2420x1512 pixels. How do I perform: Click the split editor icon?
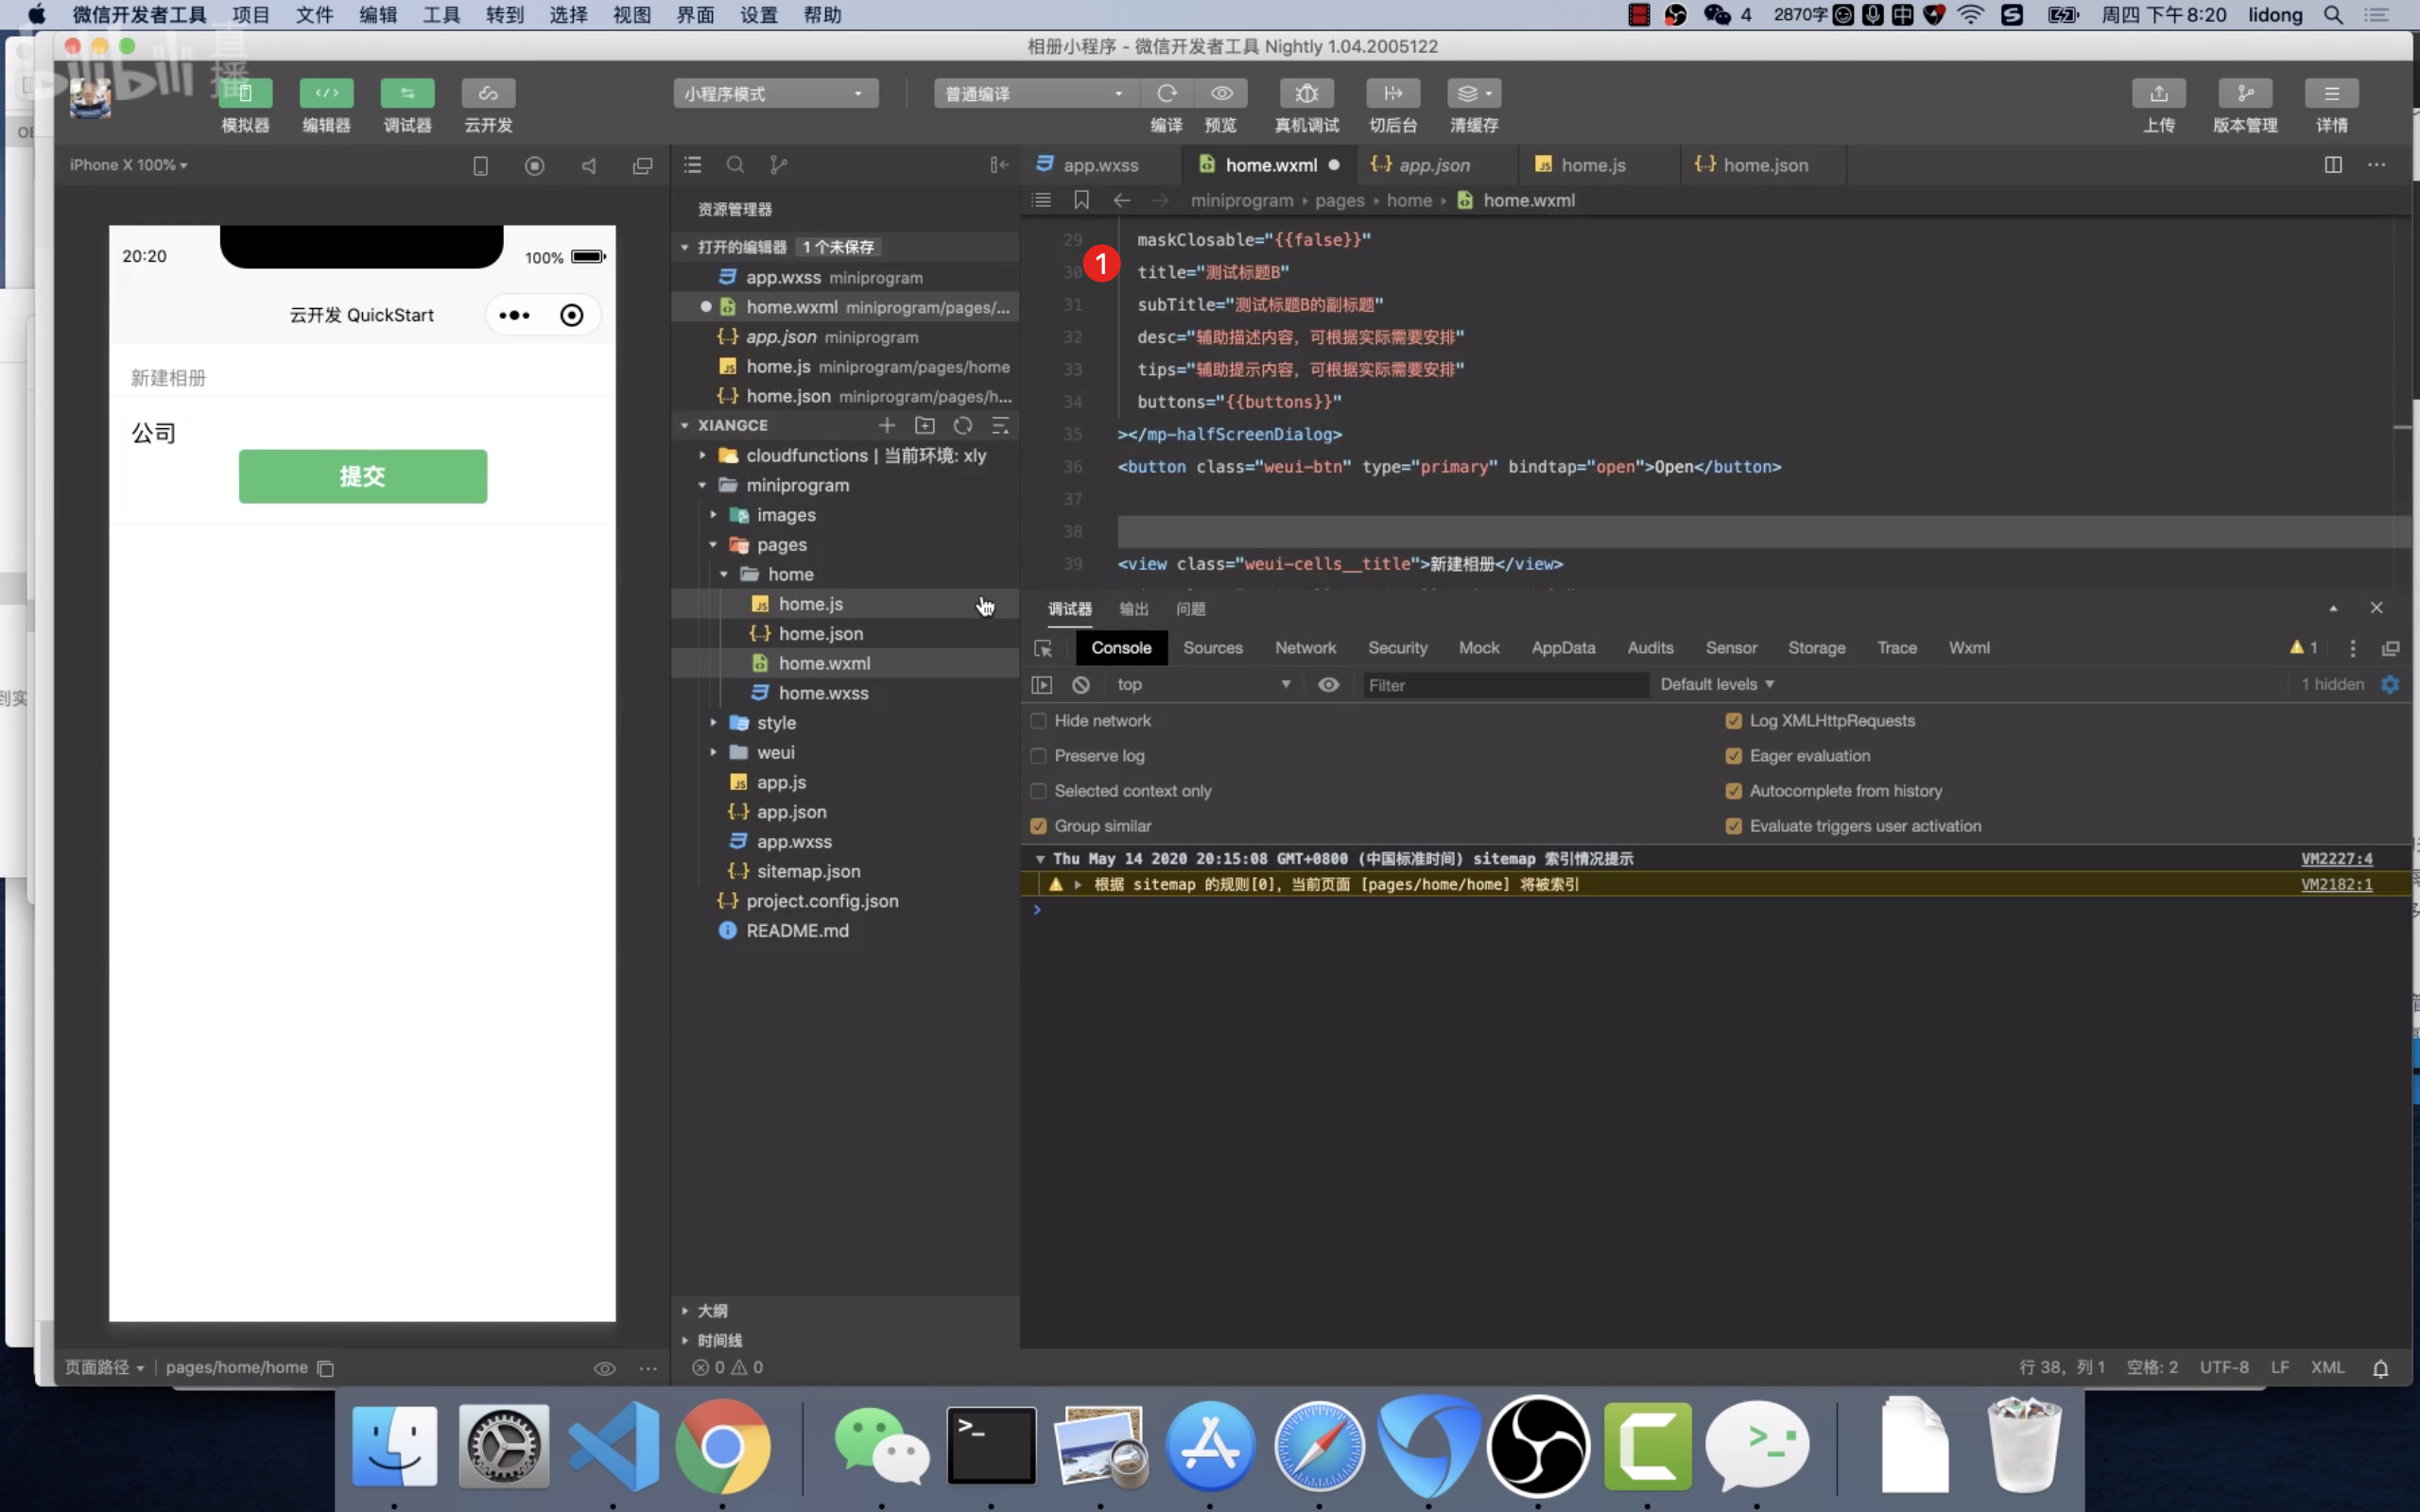pos(2332,165)
